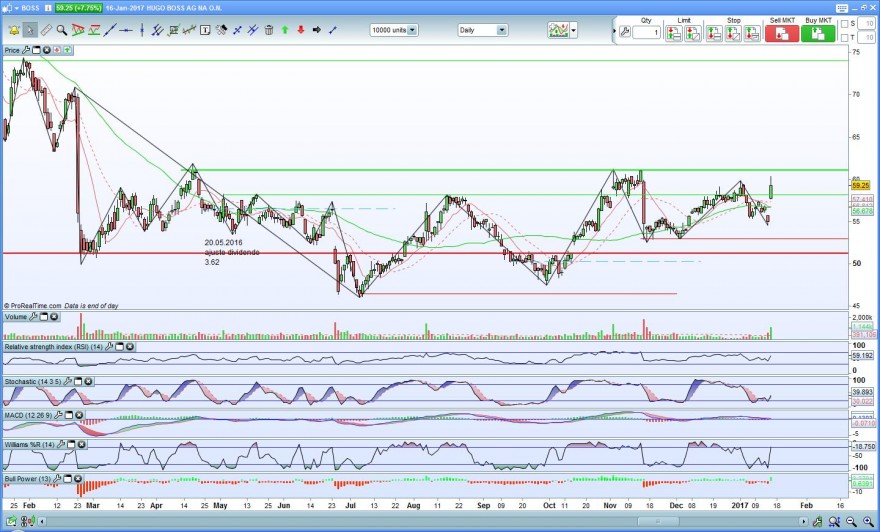Click the keyboard icon in title bar

pyautogui.click(x=842, y=8)
